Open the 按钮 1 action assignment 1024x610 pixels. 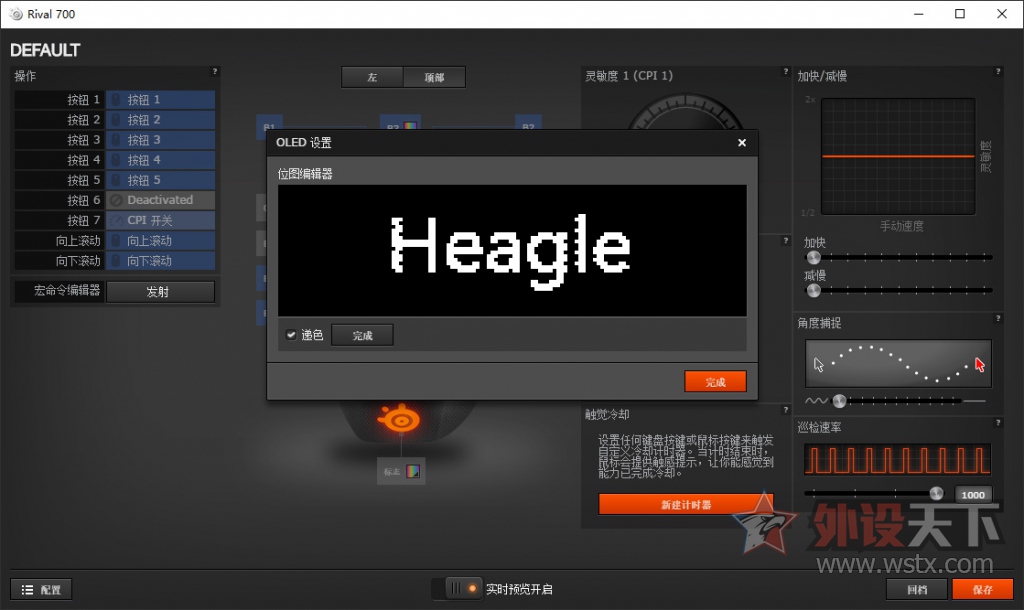[160, 100]
